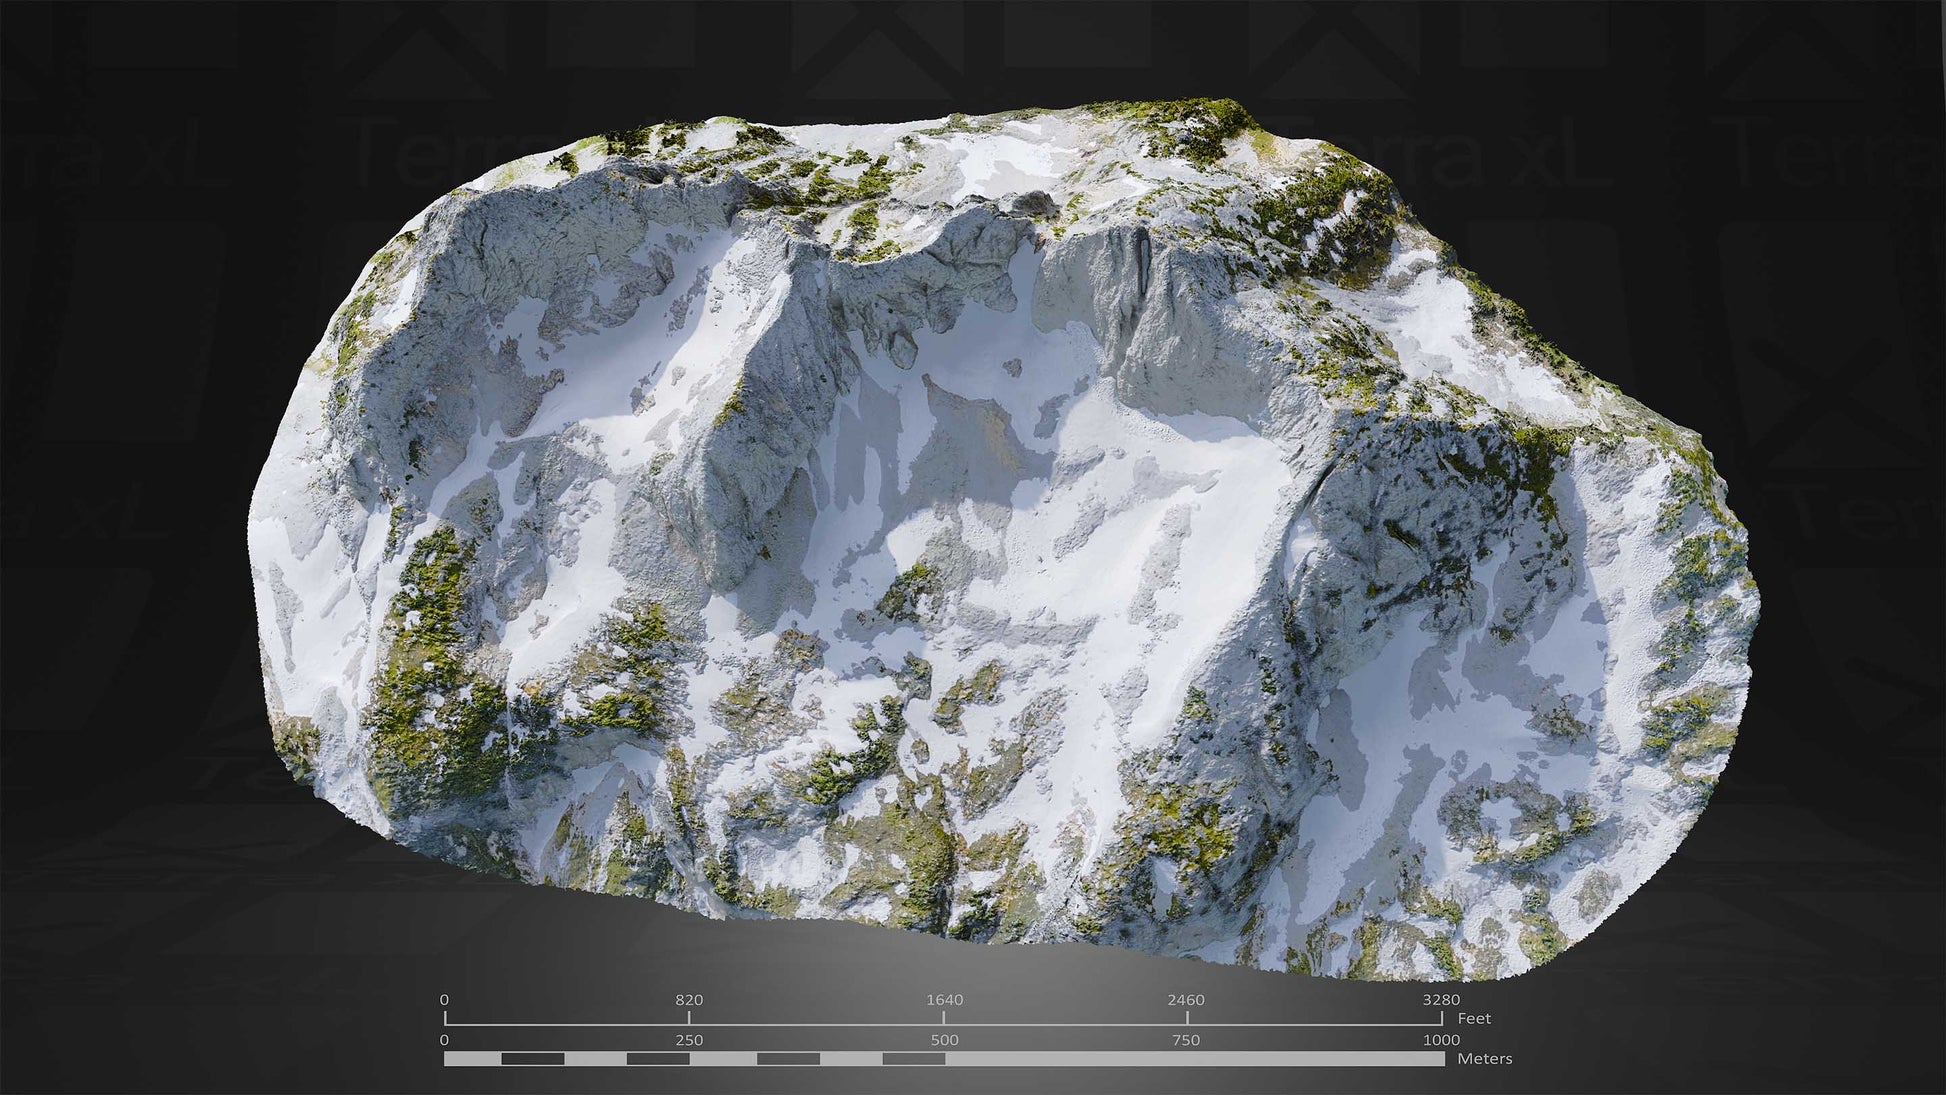Click the '250' meters scale label
1946x1095 pixels.
click(689, 1040)
